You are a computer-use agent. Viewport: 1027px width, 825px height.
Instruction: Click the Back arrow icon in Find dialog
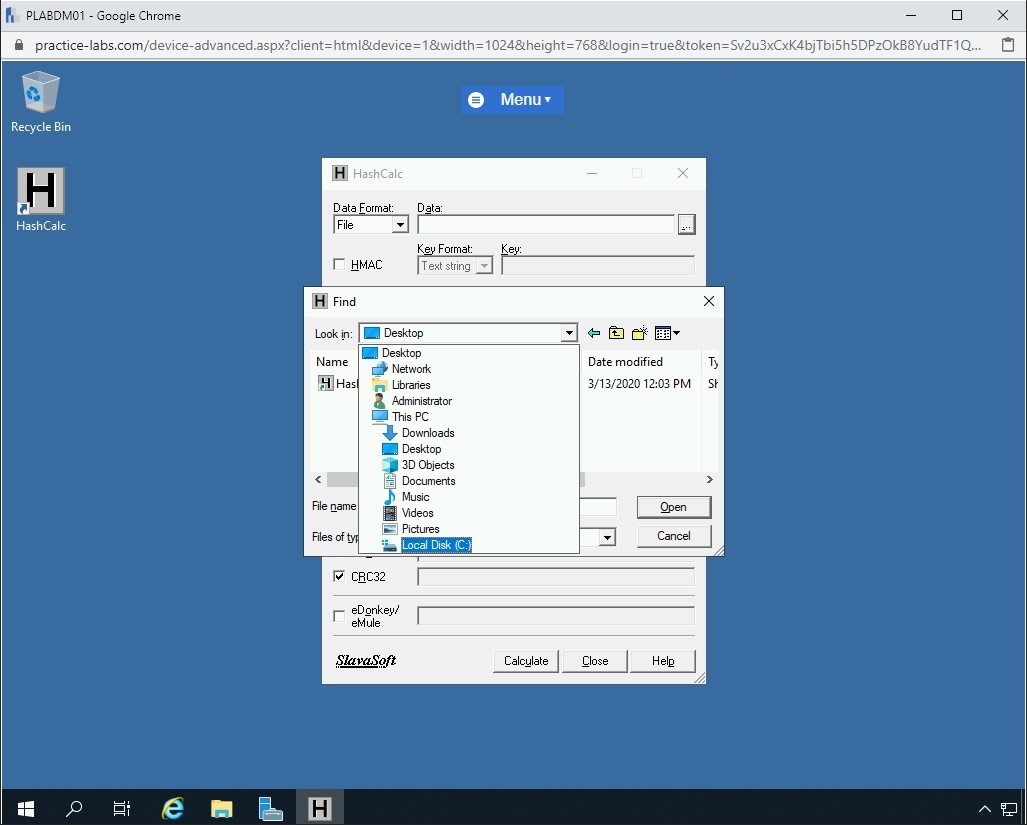click(594, 333)
